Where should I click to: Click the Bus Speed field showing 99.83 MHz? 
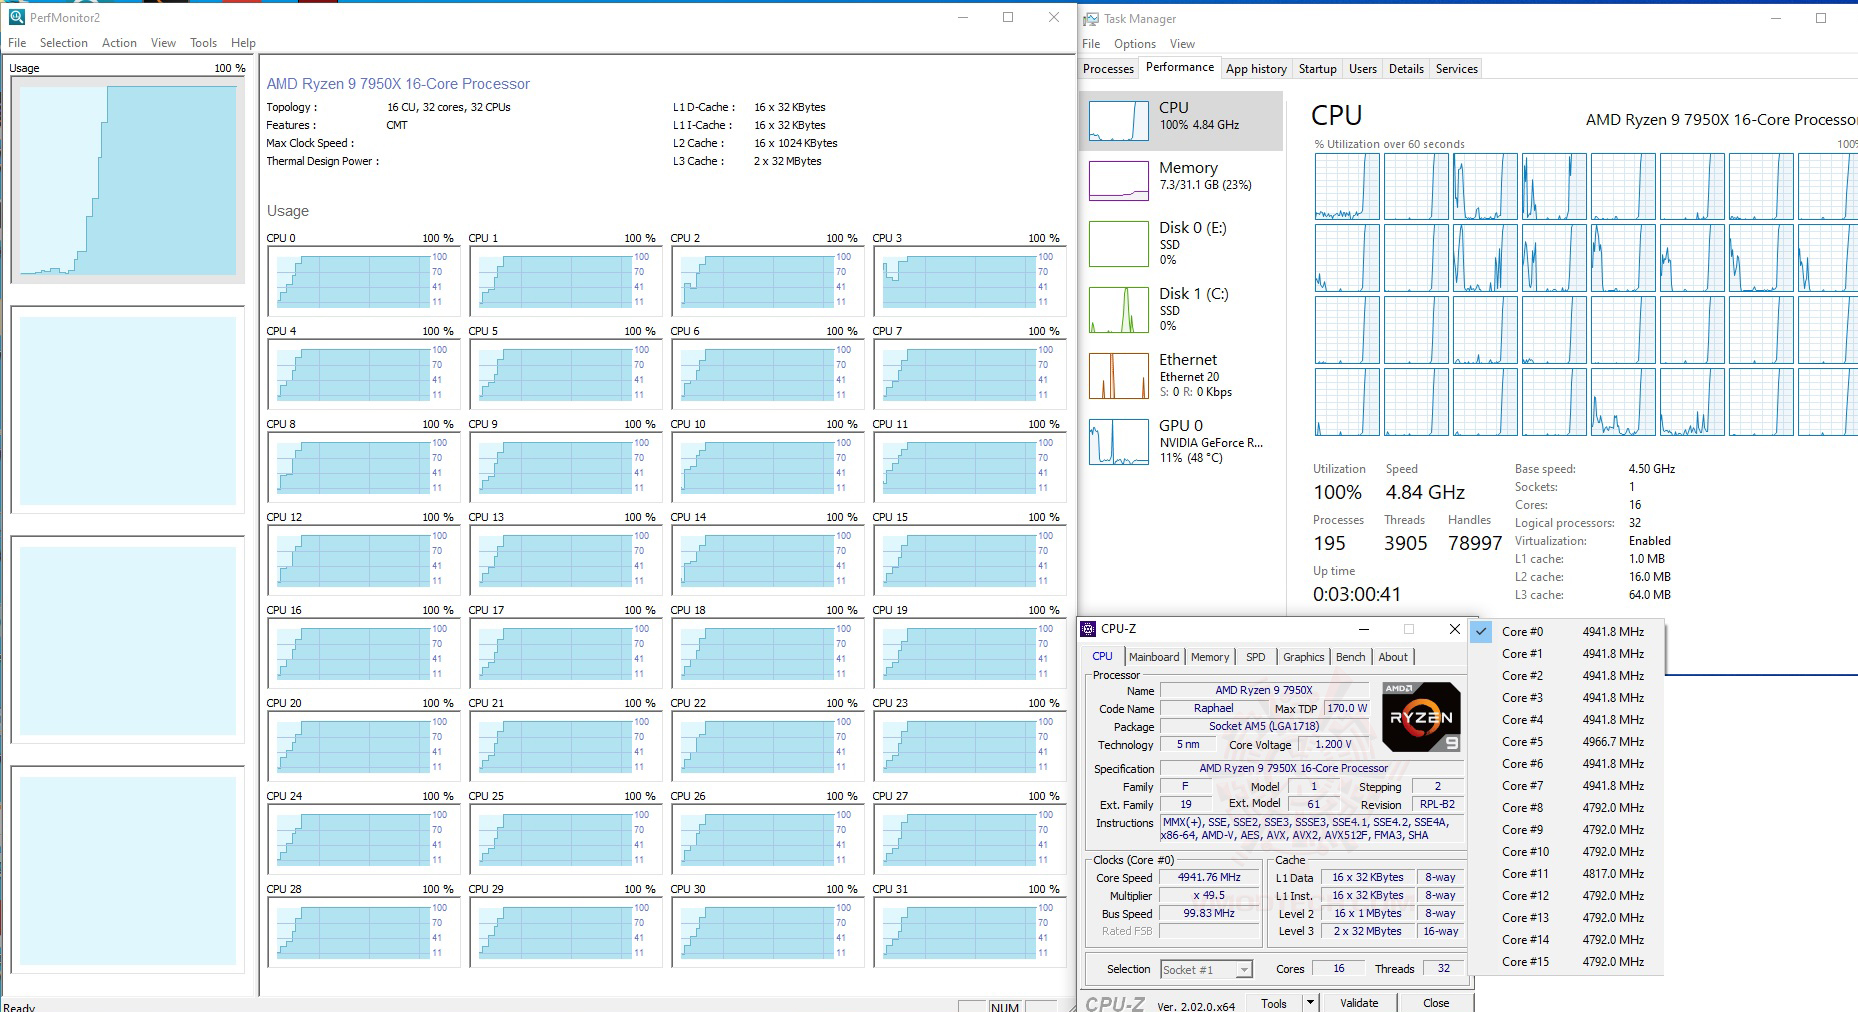coord(1209,914)
